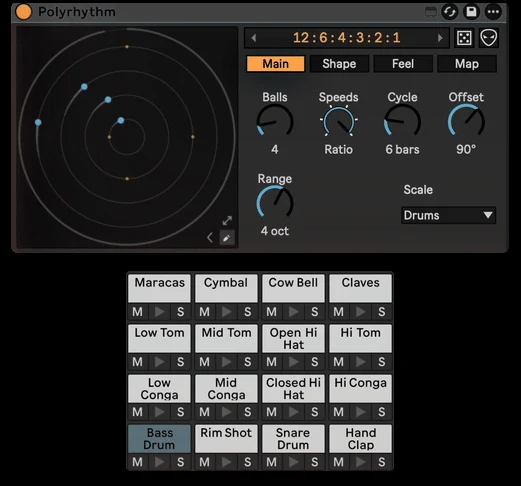Solo the Maracas pad

(x=180, y=312)
